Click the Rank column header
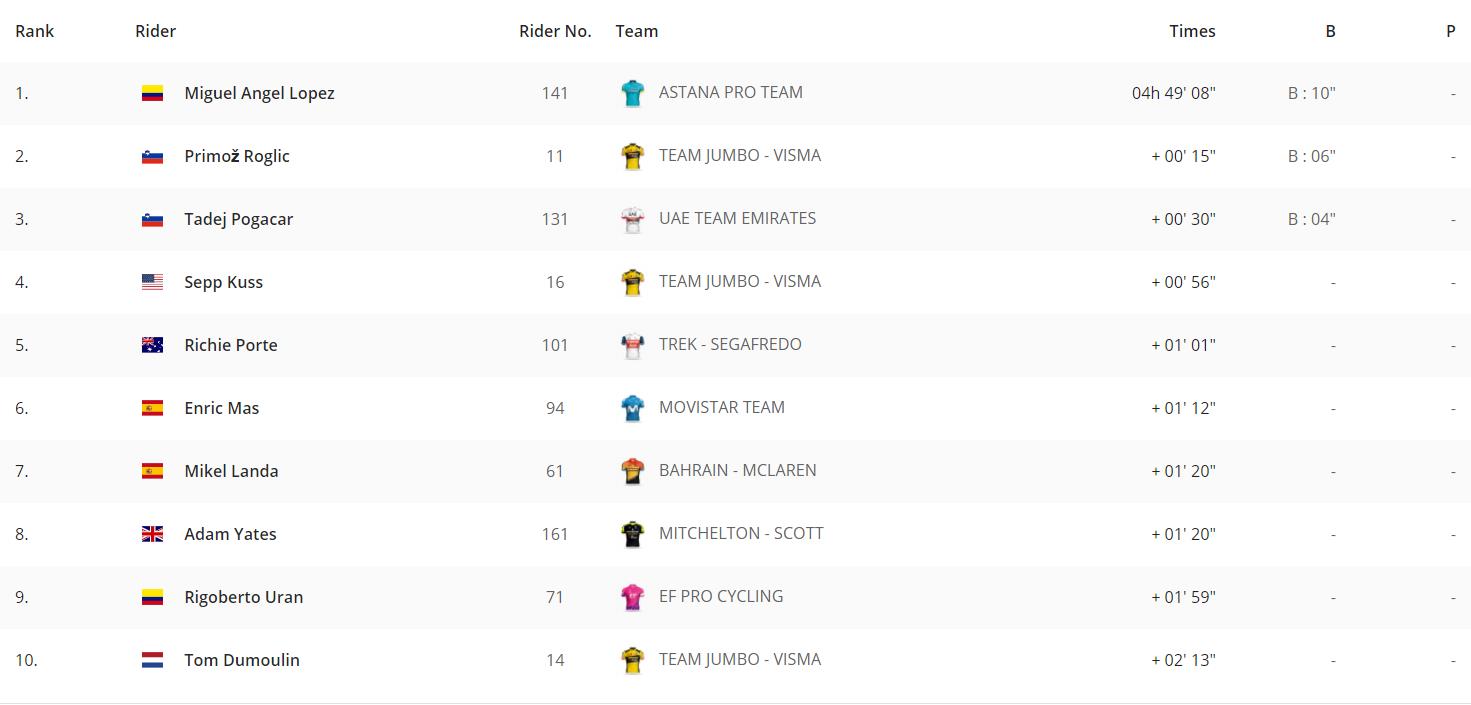 coord(35,31)
